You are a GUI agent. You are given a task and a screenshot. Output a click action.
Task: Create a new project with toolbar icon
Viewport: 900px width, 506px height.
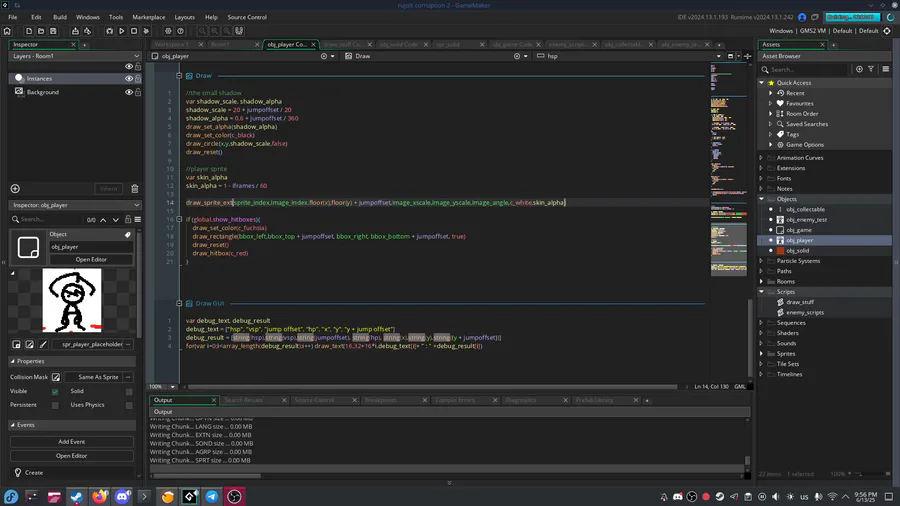tap(29, 31)
